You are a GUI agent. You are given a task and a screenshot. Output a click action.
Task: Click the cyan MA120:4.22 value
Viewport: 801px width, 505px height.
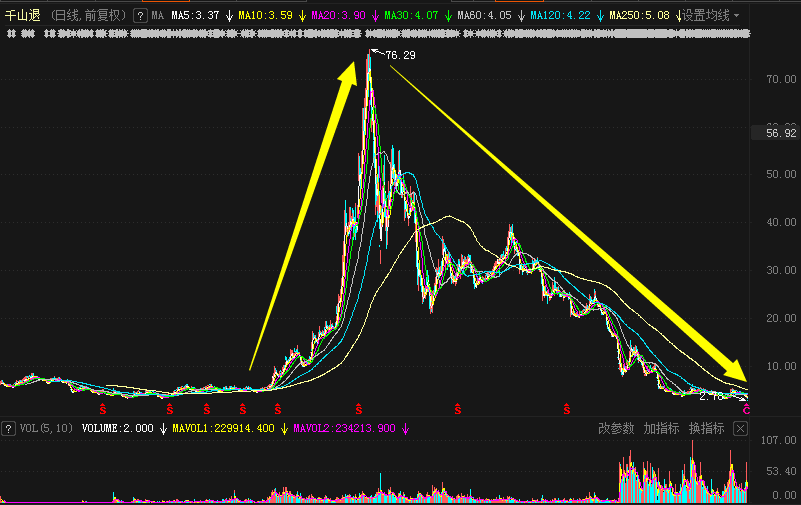tap(560, 16)
